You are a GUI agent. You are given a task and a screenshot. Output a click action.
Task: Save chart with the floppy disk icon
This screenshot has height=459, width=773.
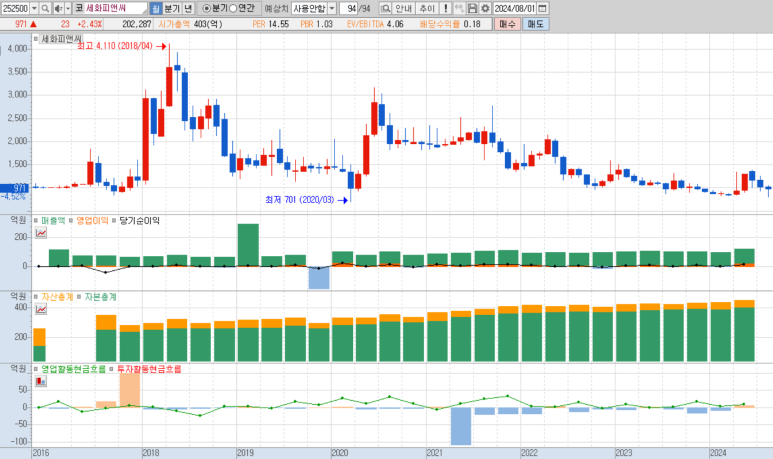(472, 8)
